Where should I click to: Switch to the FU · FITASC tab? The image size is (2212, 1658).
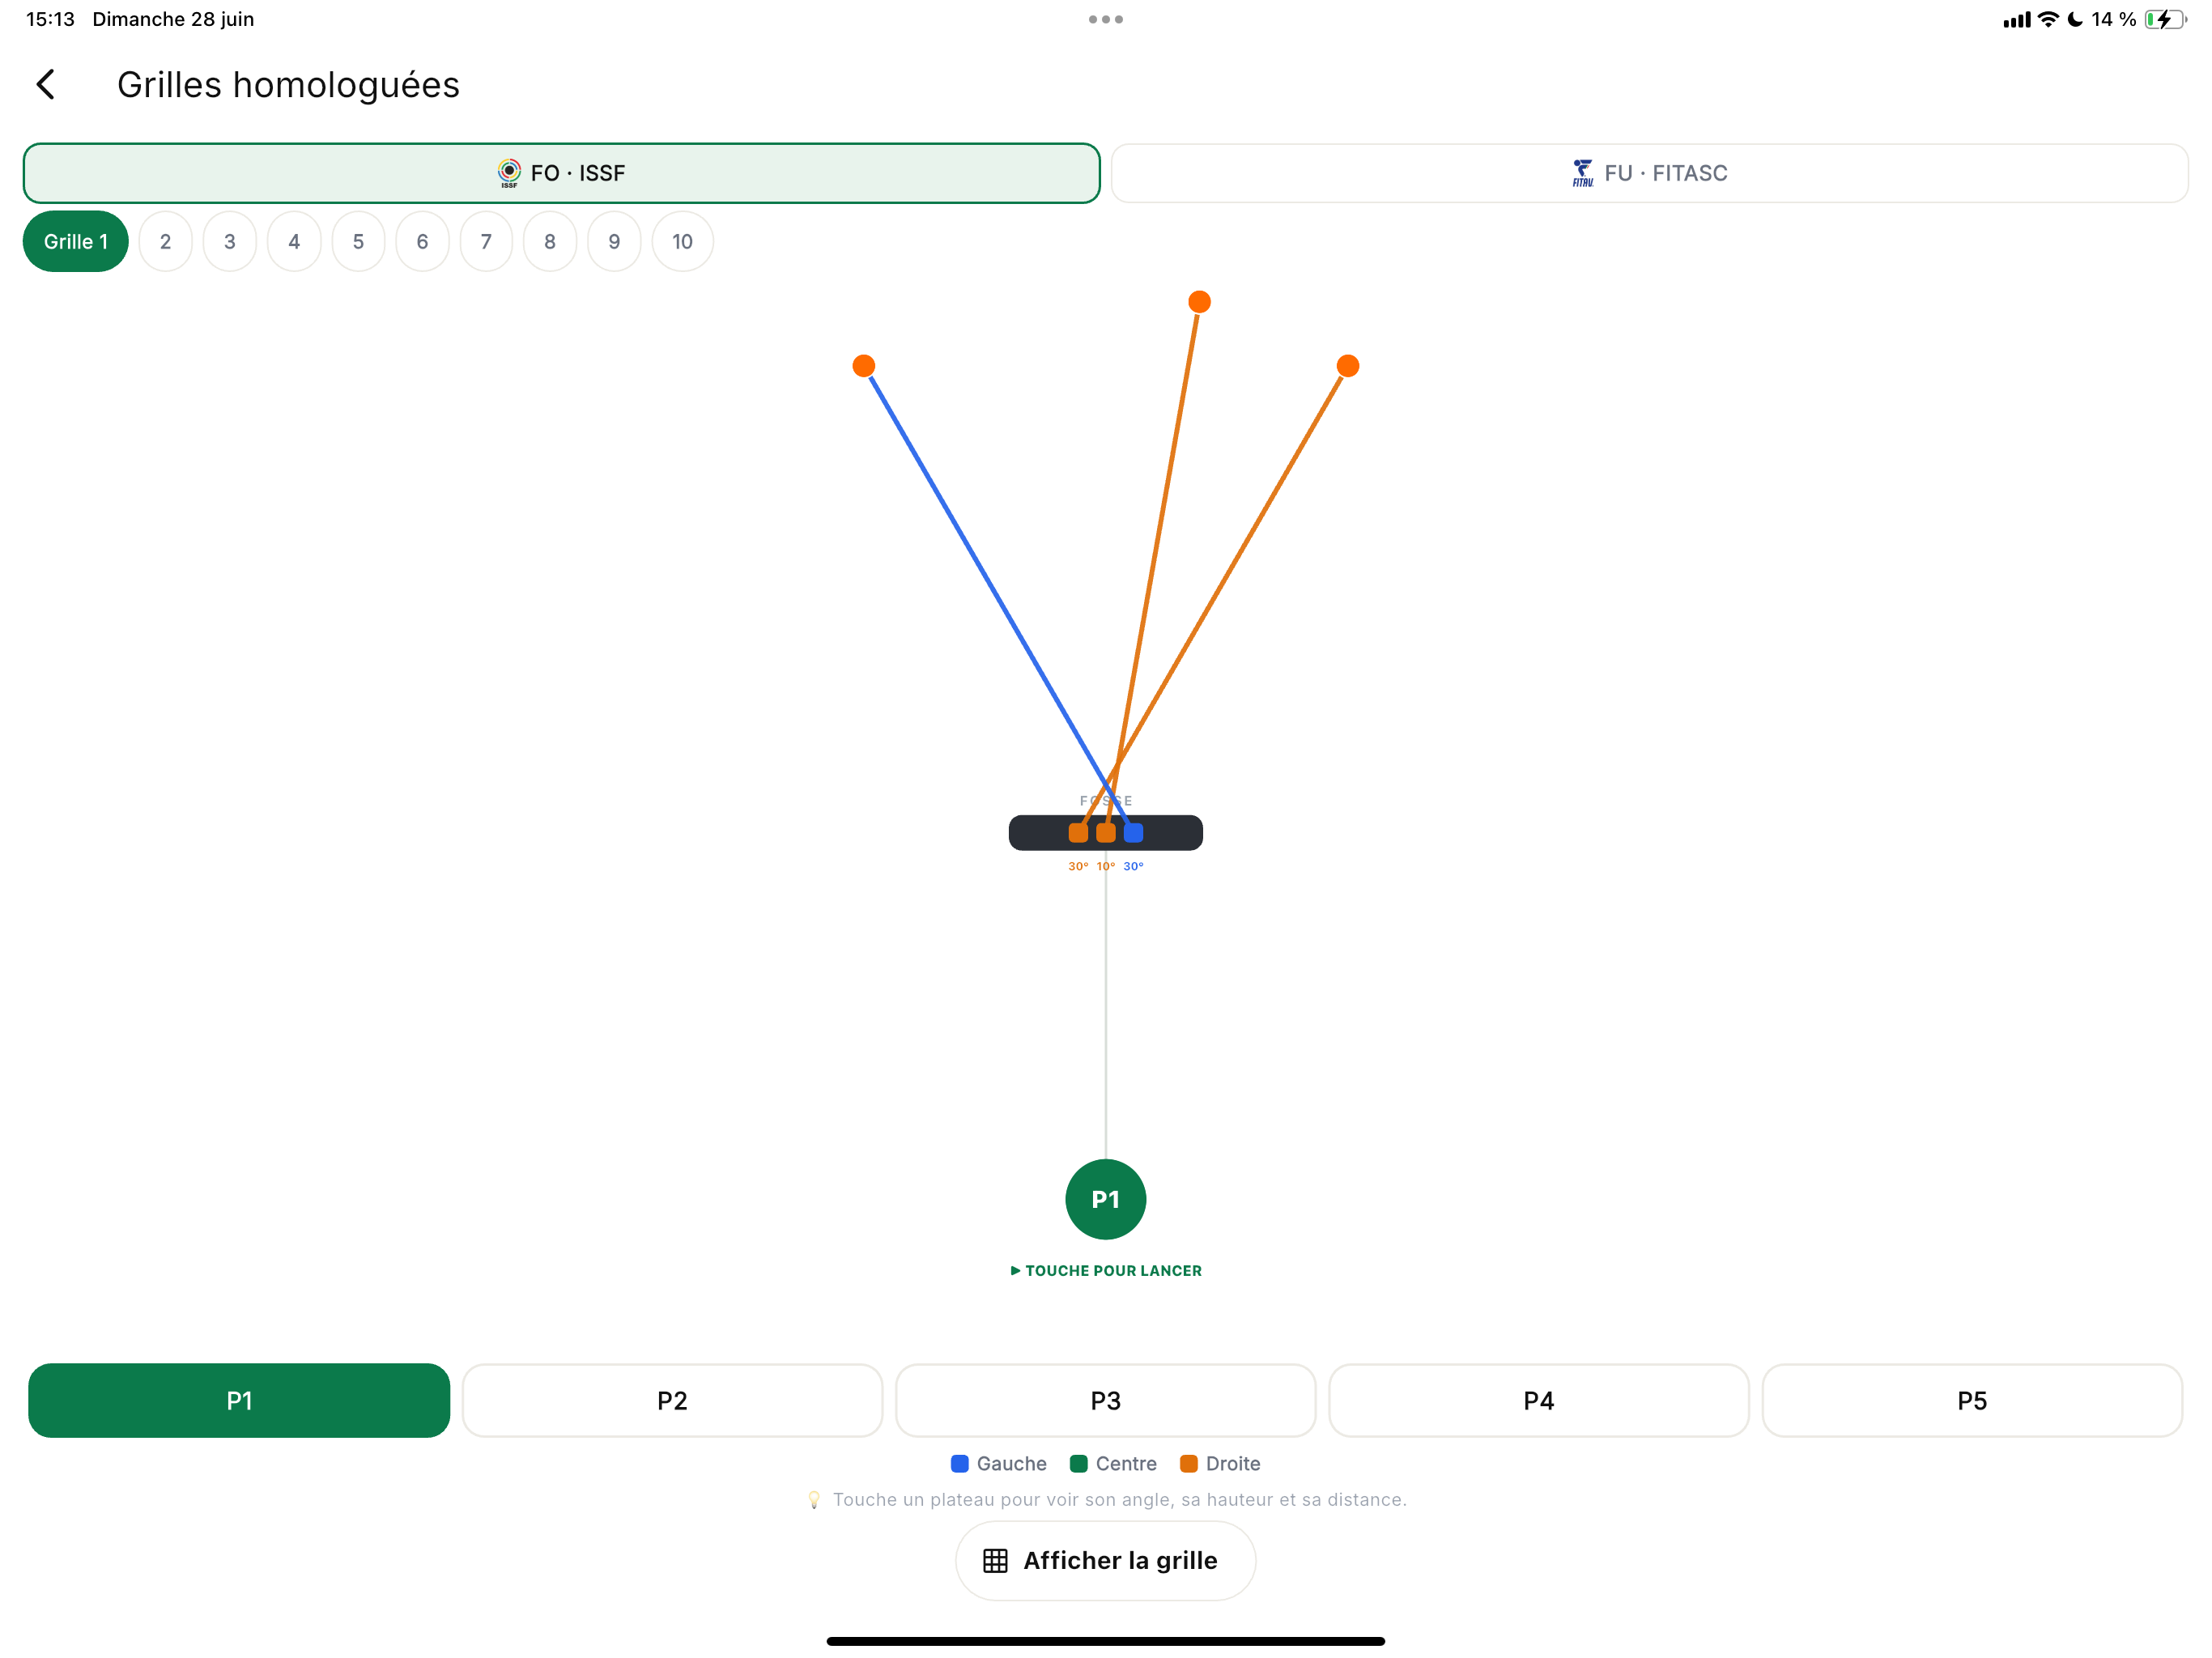tap(1649, 173)
